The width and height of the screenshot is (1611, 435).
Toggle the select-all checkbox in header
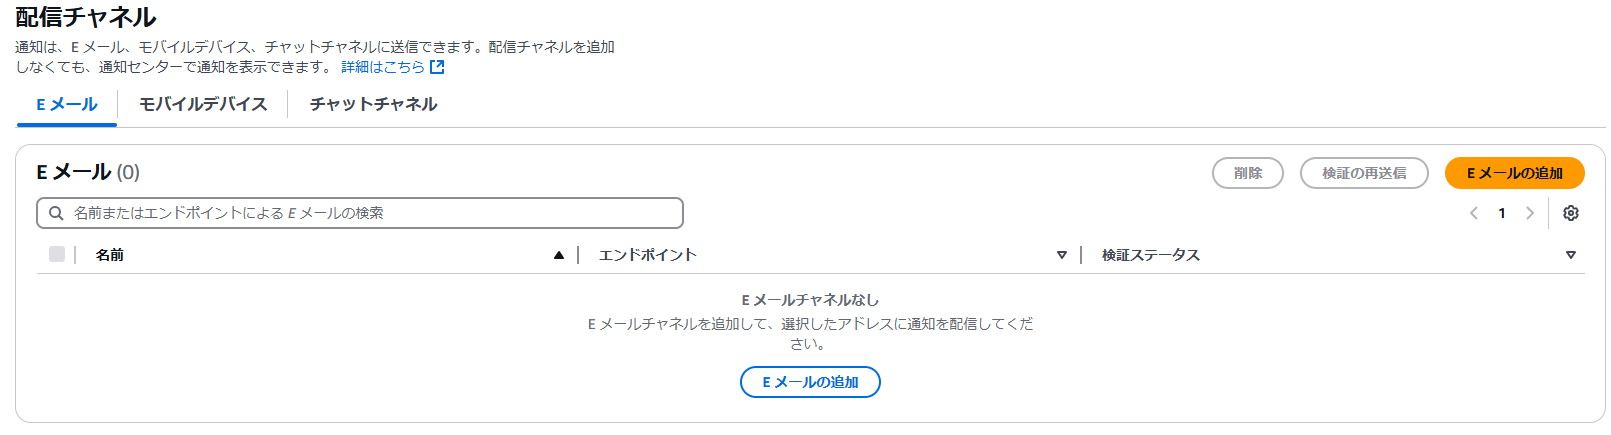point(57,254)
